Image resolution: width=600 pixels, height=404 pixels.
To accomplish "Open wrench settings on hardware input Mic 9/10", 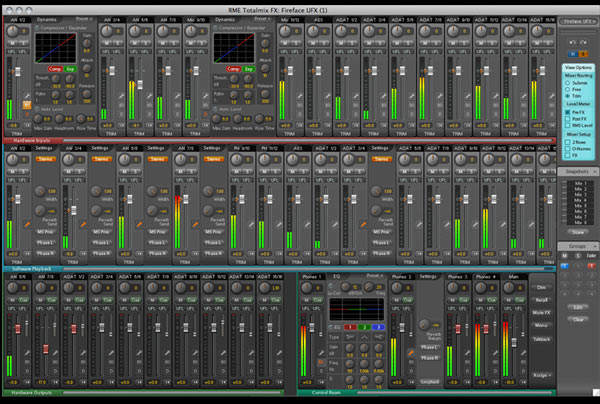I will pyautogui.click(x=205, y=96).
